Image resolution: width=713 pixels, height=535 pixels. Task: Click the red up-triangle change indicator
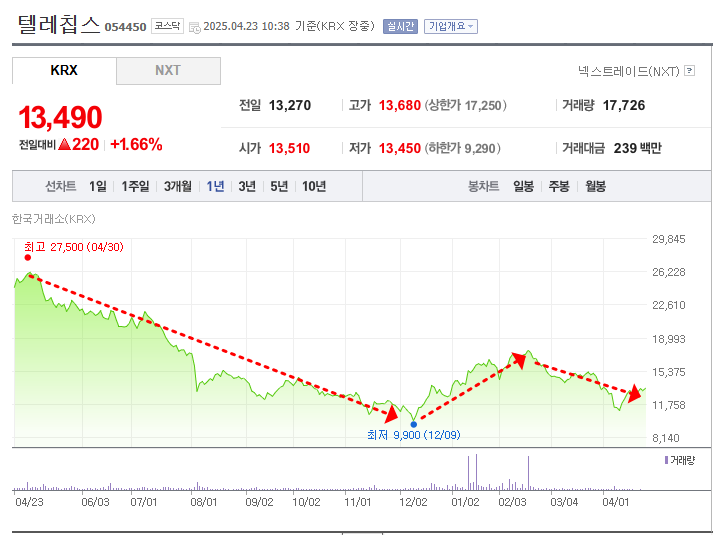coord(65,145)
